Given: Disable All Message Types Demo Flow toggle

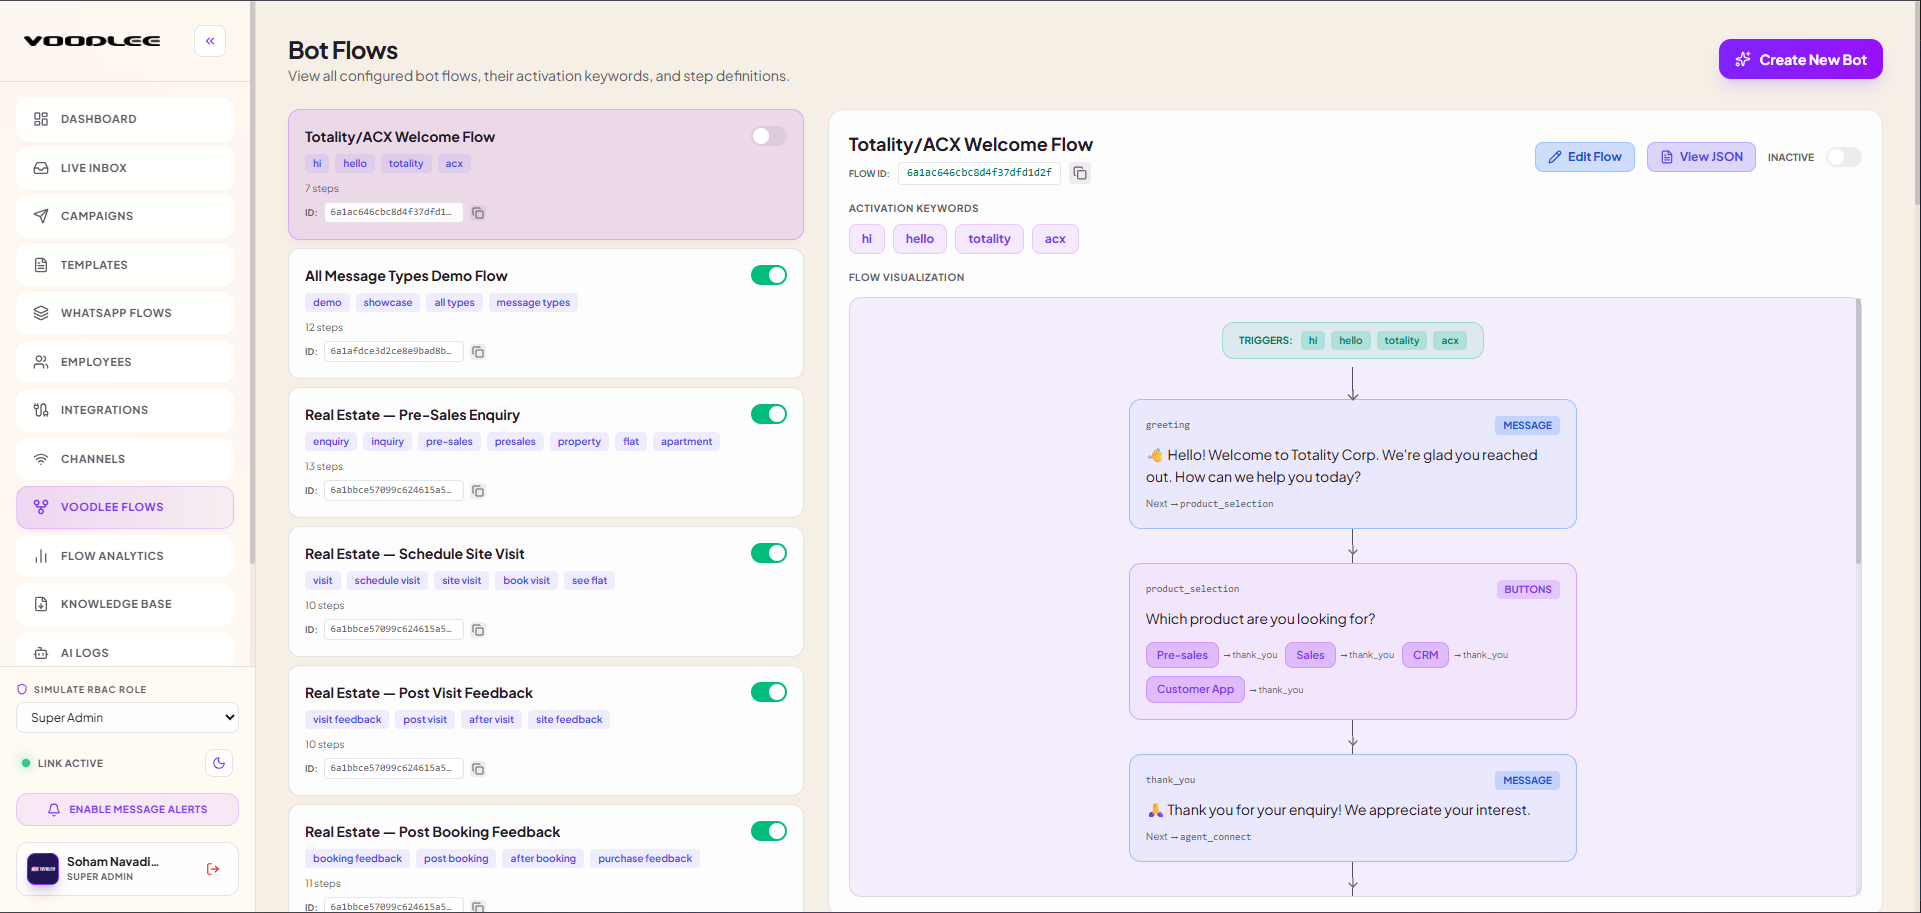Looking at the screenshot, I should click(769, 275).
